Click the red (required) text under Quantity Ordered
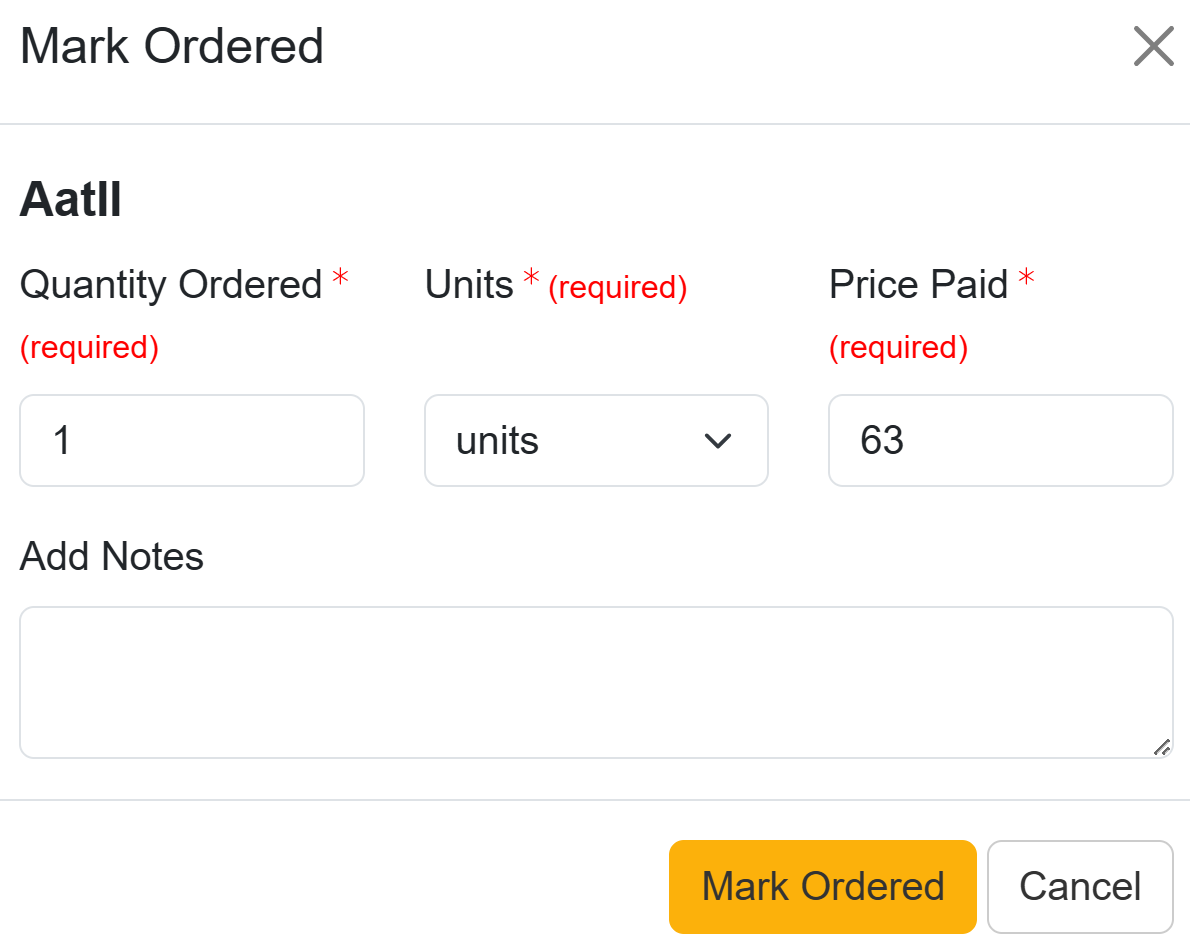The height and width of the screenshot is (951, 1190). click(89, 348)
